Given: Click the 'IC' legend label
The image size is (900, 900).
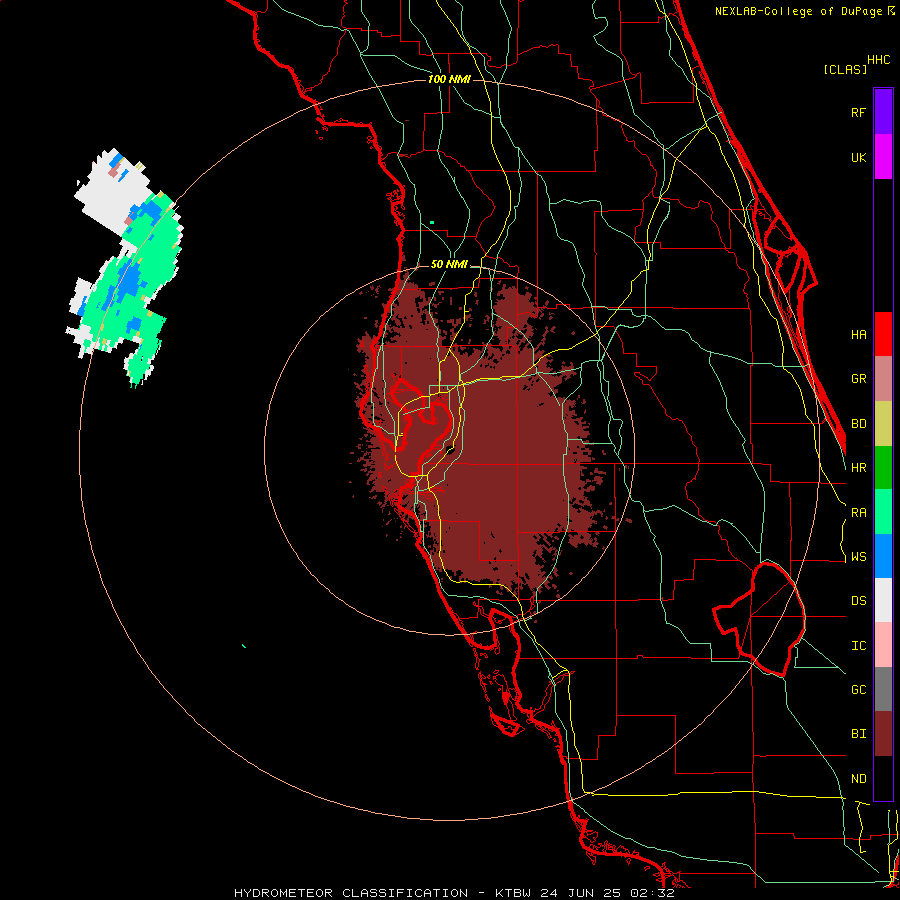Looking at the screenshot, I should pyautogui.click(x=858, y=646).
